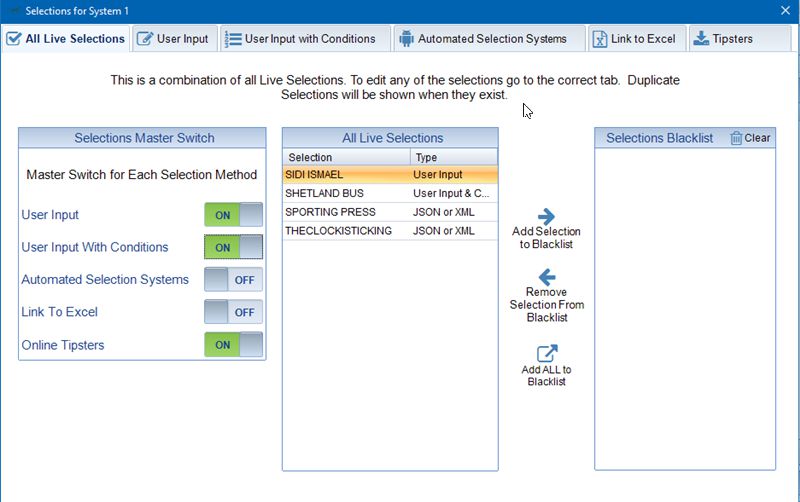Click the Excel icon on the Link to Excel tab
This screenshot has width=800, height=502.
click(599, 39)
